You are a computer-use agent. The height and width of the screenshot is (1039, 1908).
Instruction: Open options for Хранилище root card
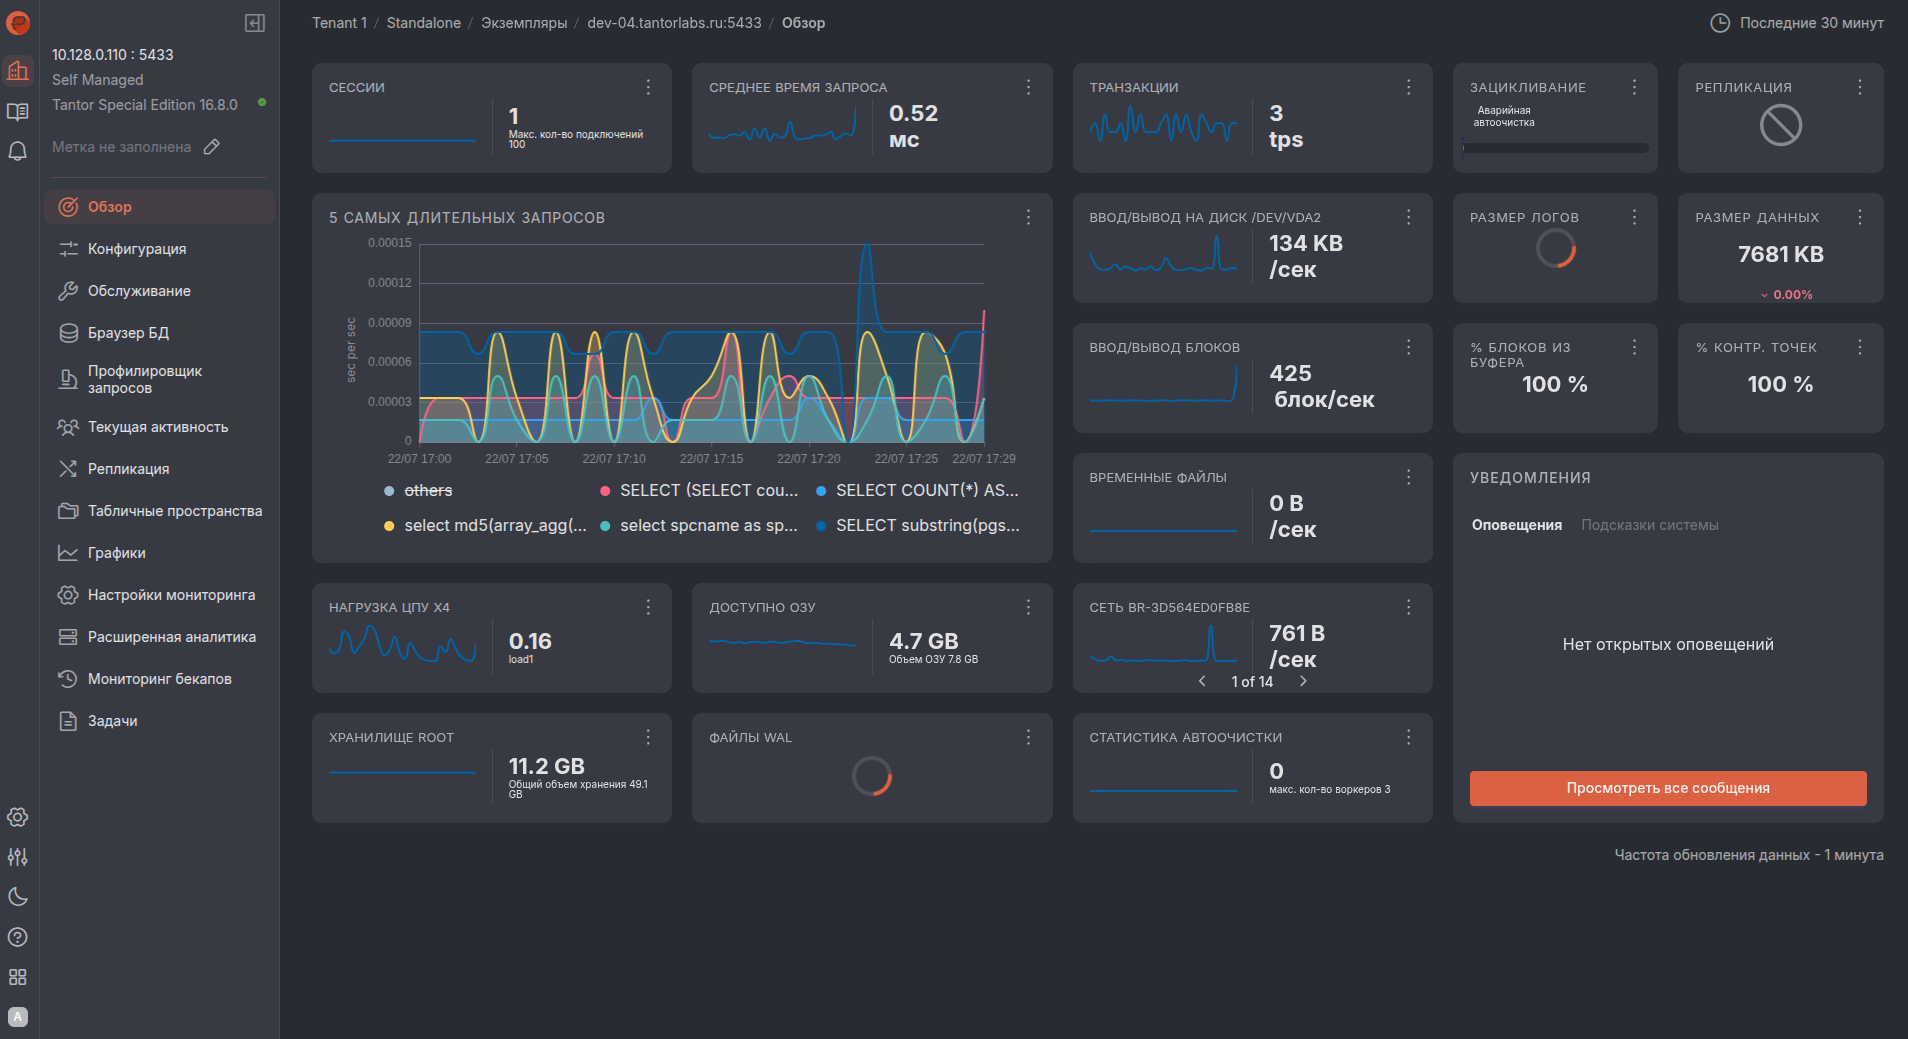(648, 737)
